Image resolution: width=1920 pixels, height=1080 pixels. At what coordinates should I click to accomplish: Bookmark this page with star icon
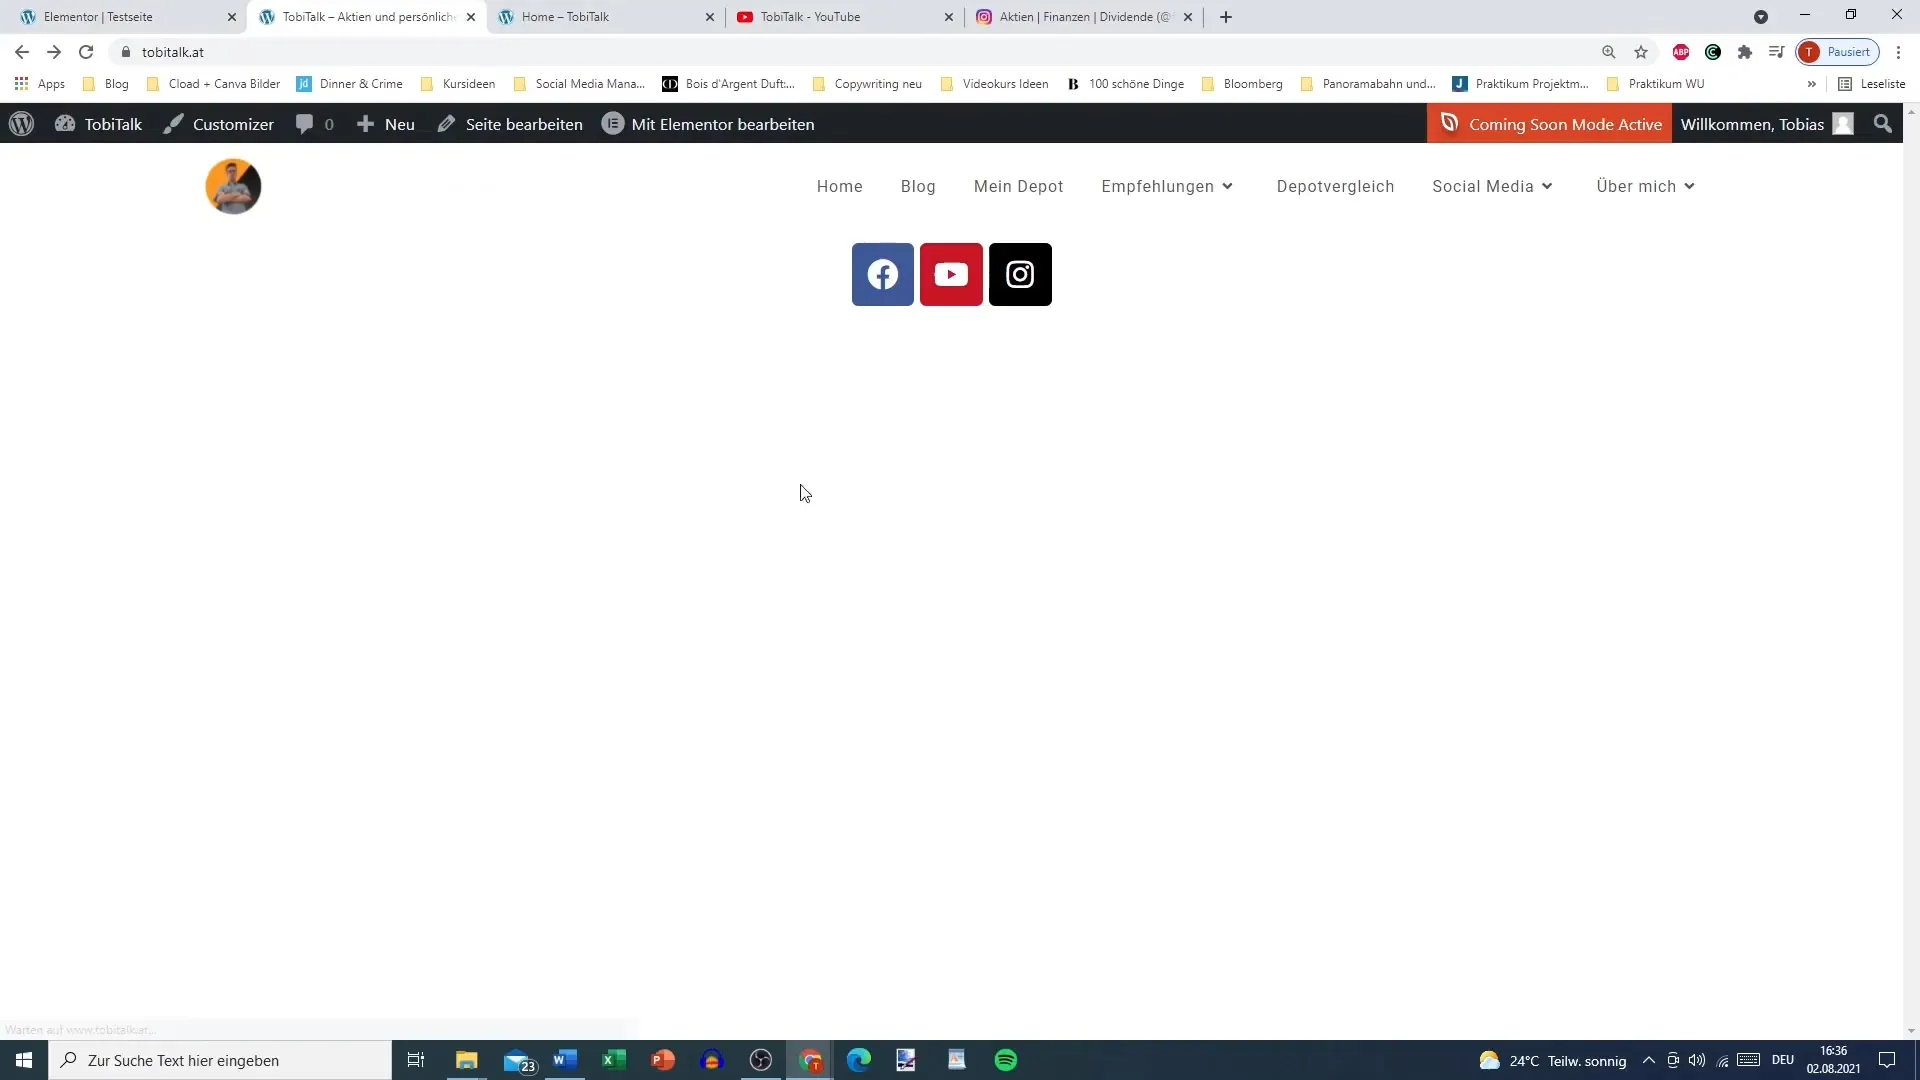click(1641, 52)
